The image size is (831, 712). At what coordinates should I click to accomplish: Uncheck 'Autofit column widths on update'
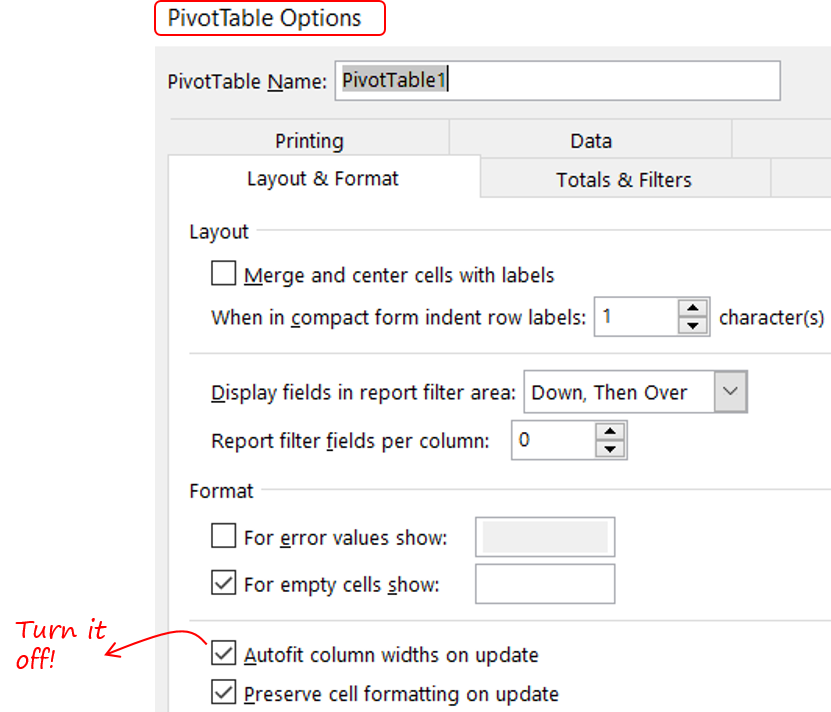point(223,654)
